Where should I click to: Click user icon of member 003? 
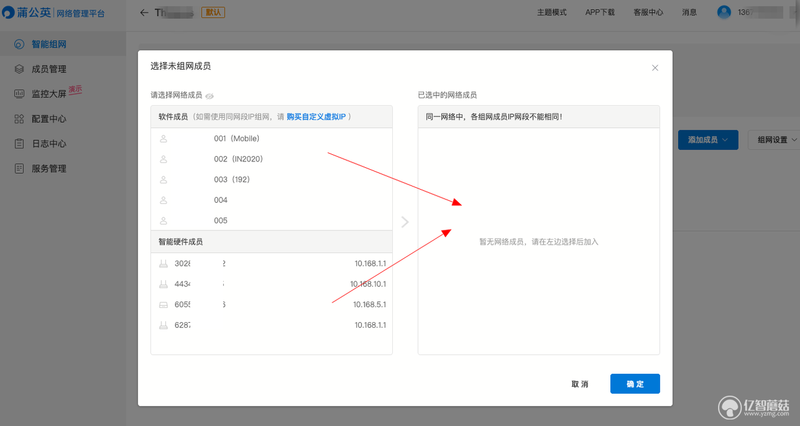[163, 180]
